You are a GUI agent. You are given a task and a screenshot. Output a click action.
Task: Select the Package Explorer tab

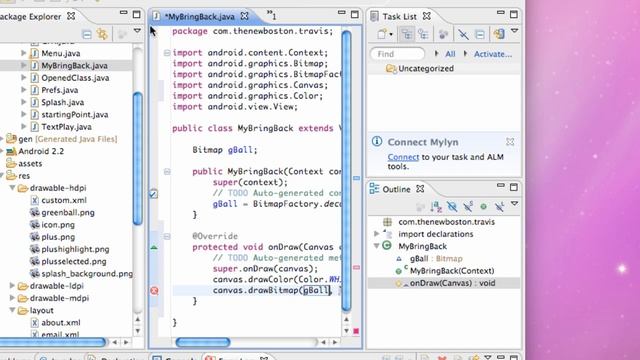tap(31, 16)
